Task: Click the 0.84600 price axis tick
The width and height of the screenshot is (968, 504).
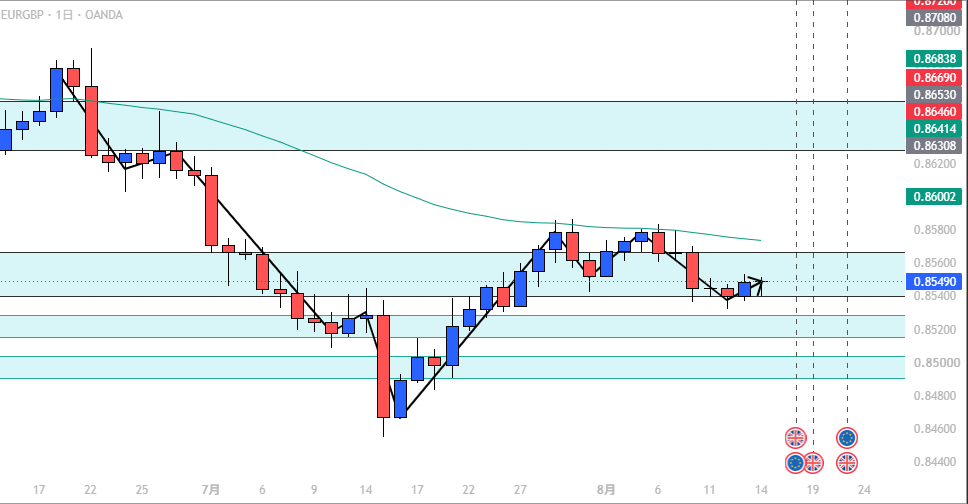Action: coord(937,429)
